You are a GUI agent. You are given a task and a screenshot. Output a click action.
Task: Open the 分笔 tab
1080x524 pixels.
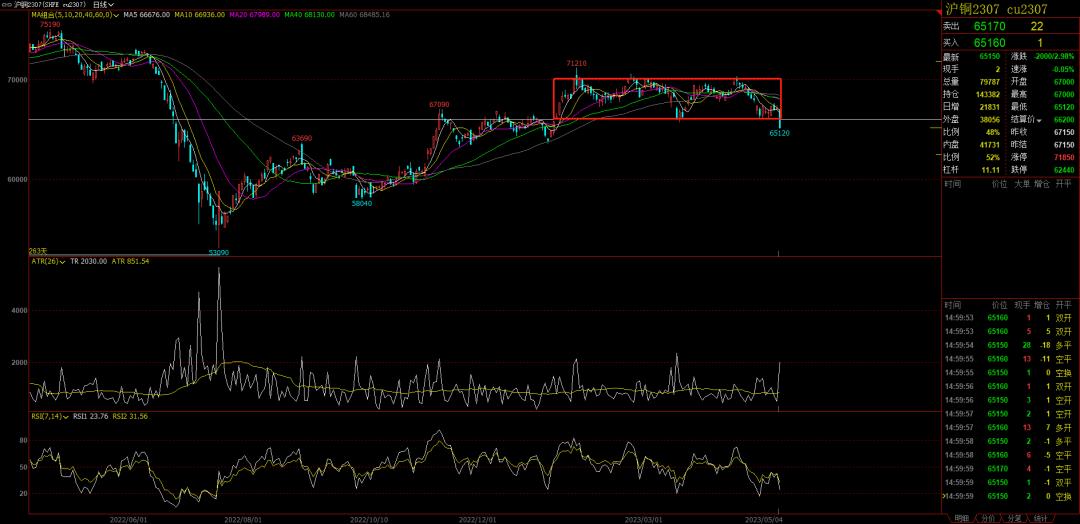(1014, 518)
